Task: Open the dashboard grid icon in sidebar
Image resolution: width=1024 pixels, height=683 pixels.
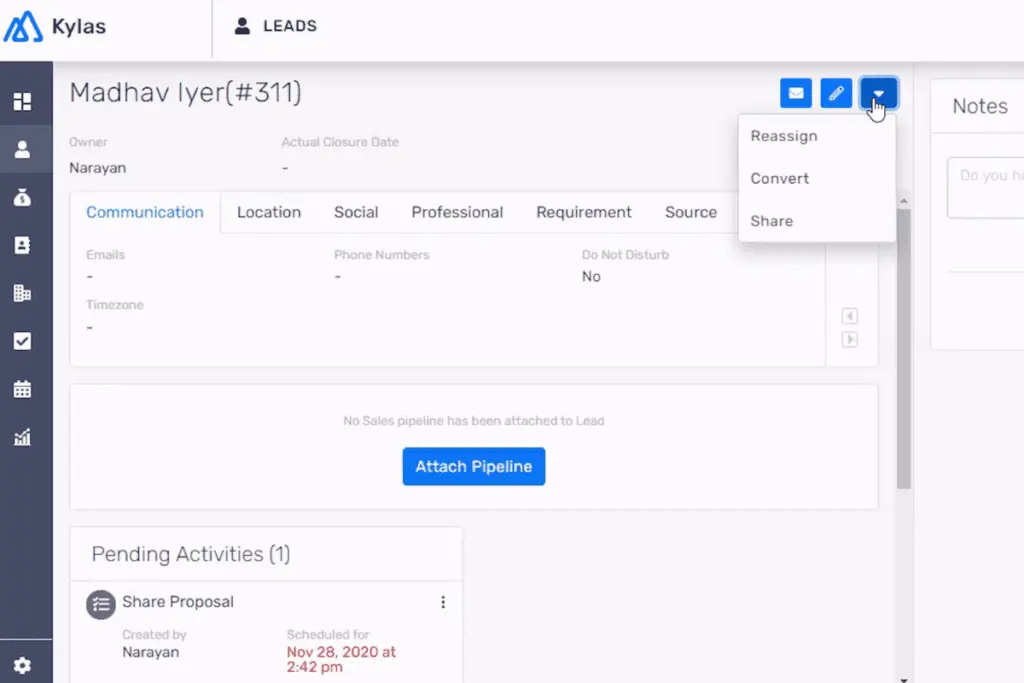Action: pyautogui.click(x=22, y=101)
